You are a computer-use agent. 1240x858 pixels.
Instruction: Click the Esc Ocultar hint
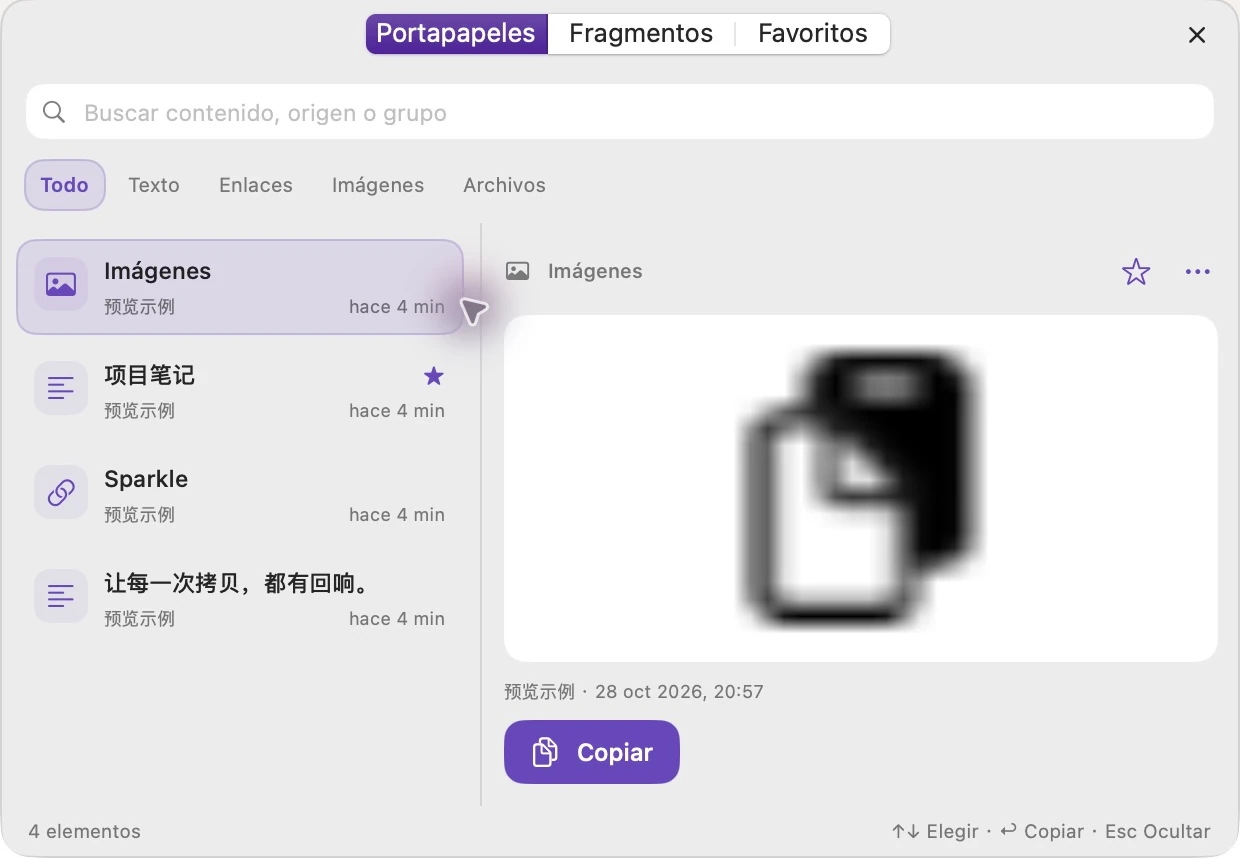point(1158,831)
